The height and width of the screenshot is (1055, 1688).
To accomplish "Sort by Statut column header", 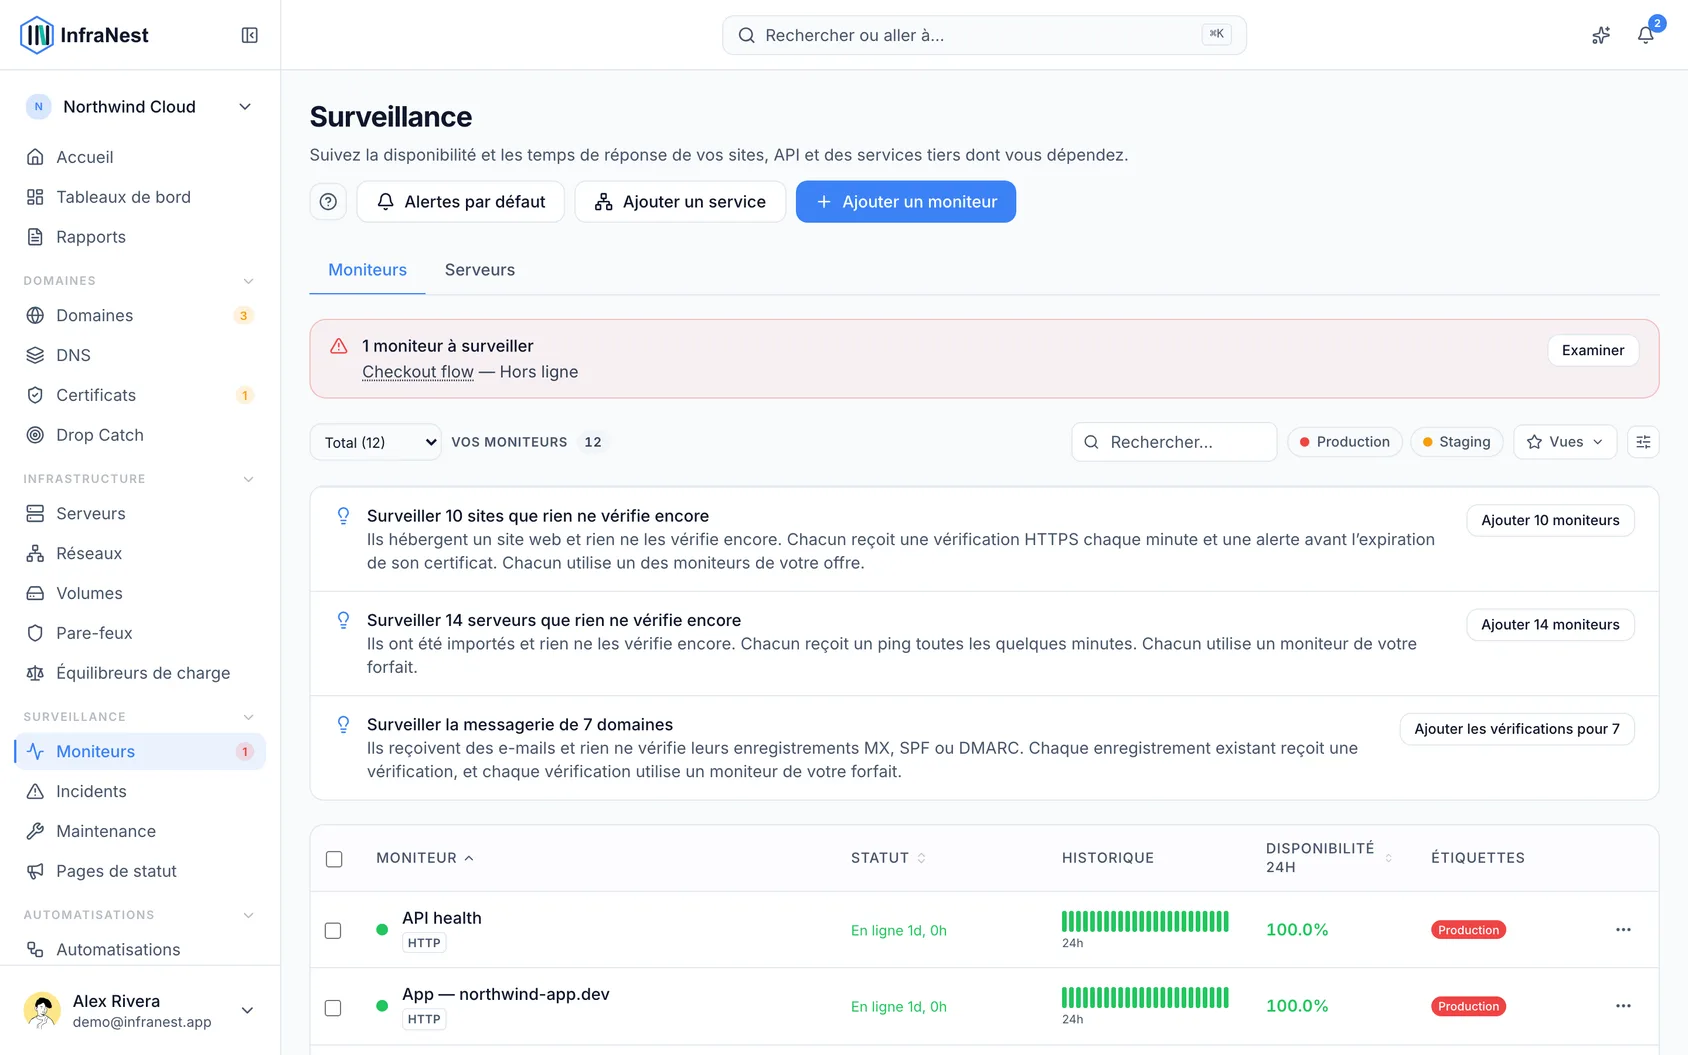I will pos(888,858).
